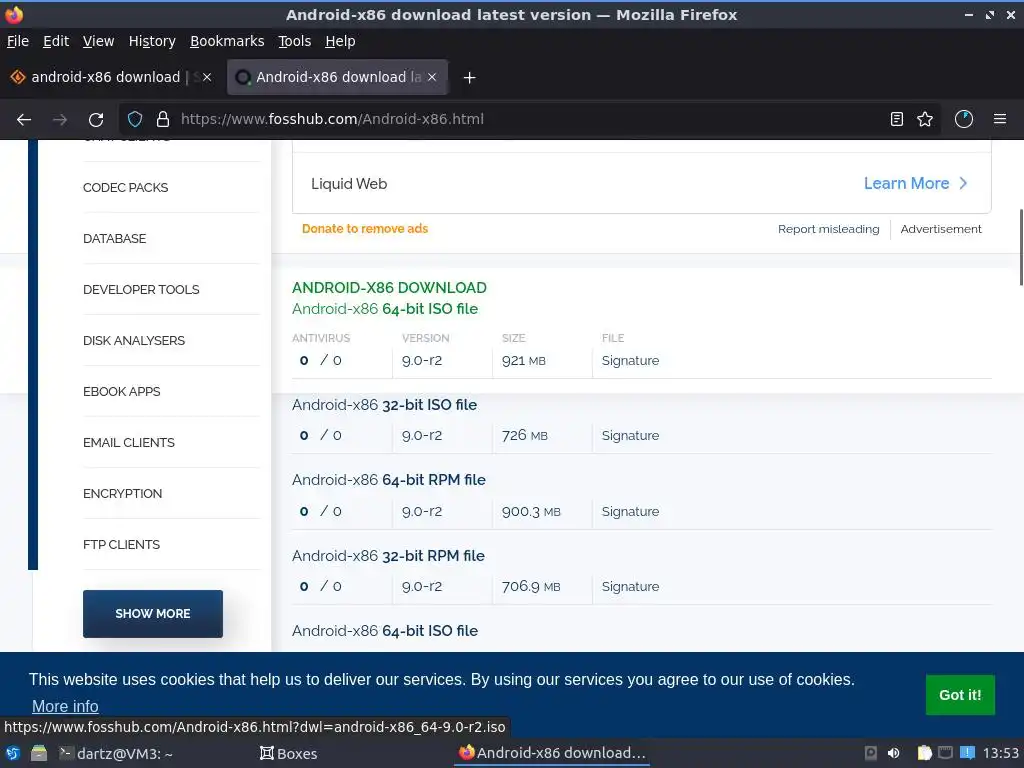1024x768 pixels.
Task: Go back to previous page arrow
Action: [24, 120]
